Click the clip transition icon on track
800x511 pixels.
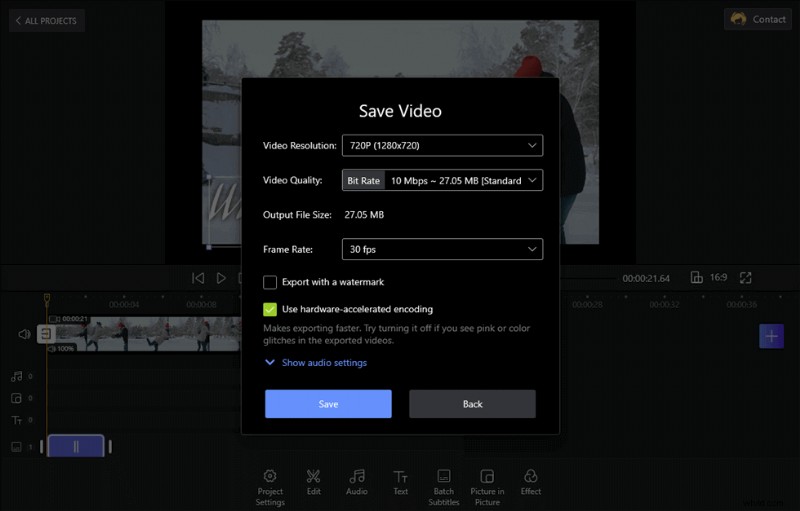coord(46,334)
